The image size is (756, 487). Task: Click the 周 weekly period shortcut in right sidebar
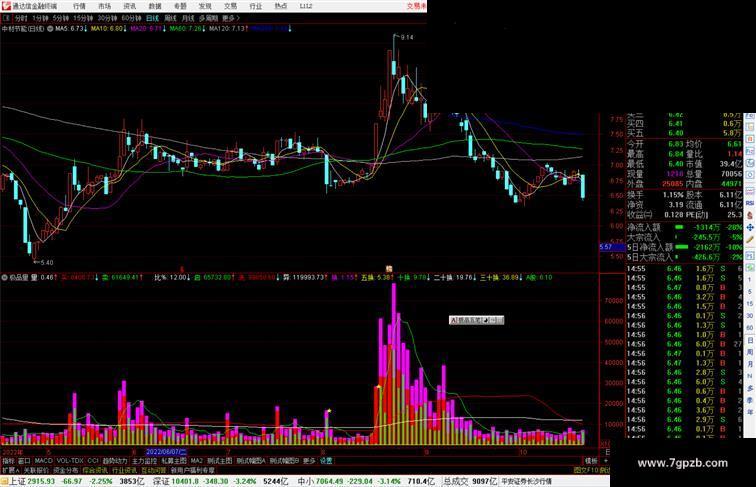click(x=750, y=352)
